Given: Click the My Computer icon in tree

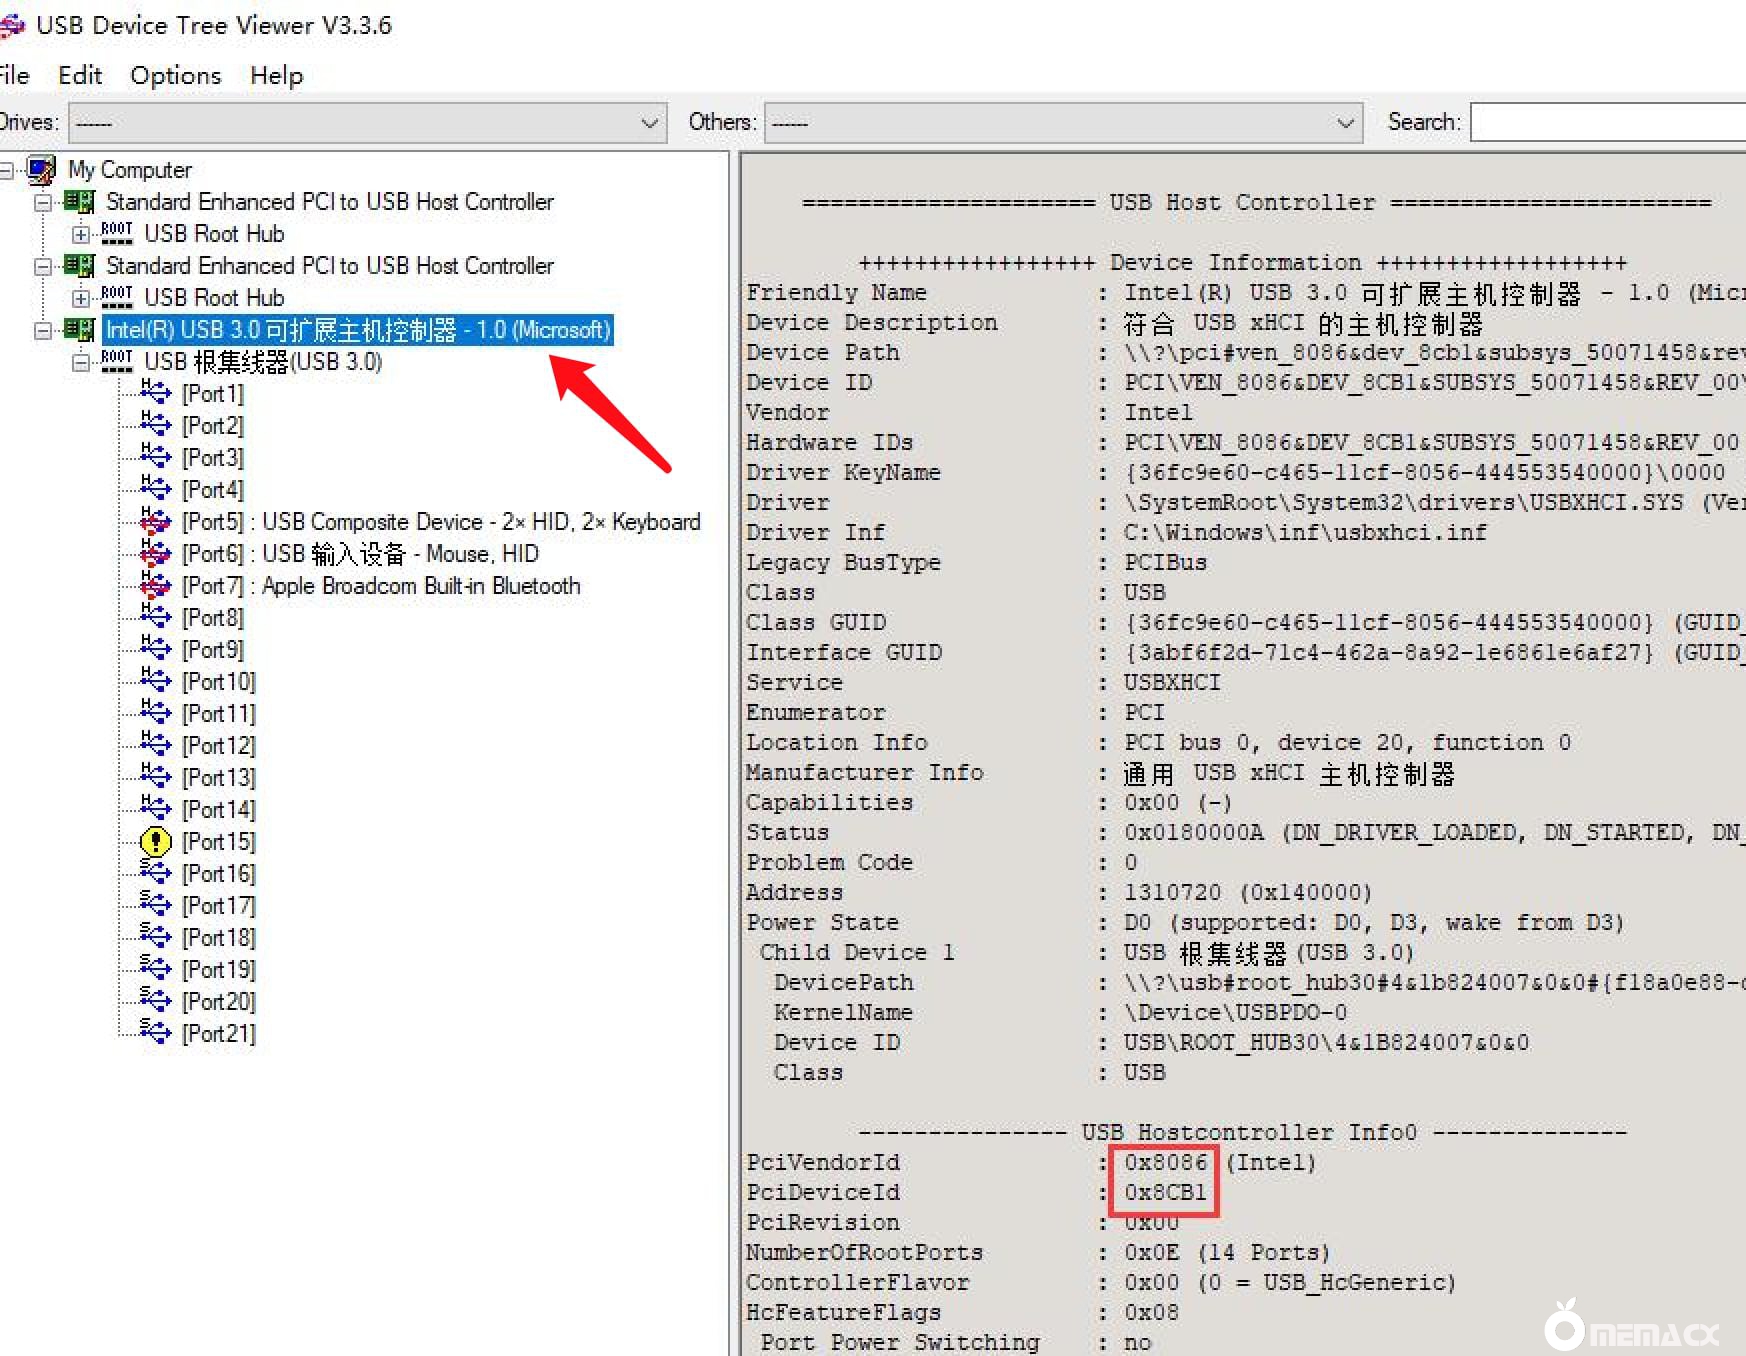Looking at the screenshot, I should click(x=41, y=170).
